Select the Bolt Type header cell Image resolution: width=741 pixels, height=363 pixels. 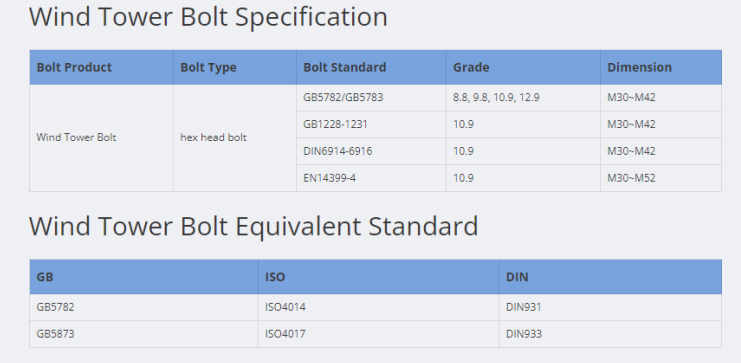pyautogui.click(x=235, y=67)
